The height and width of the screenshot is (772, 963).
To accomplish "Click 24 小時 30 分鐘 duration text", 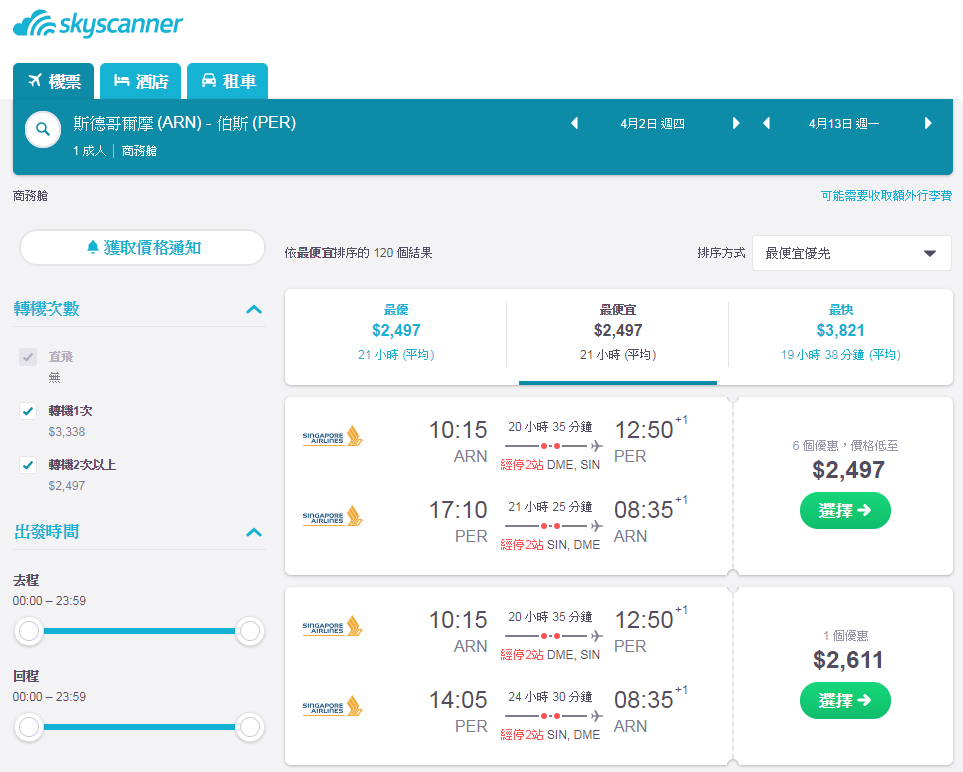I will click(x=550, y=696).
